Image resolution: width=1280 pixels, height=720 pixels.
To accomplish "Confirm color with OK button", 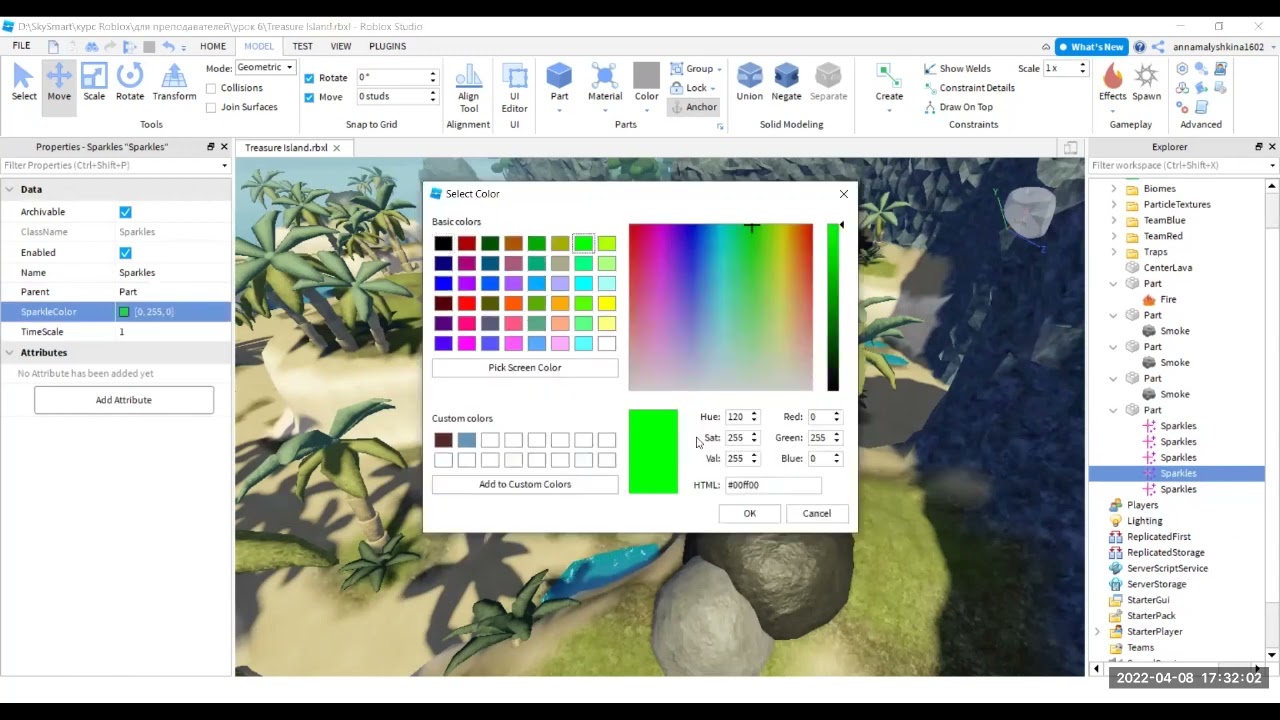I will [749, 513].
